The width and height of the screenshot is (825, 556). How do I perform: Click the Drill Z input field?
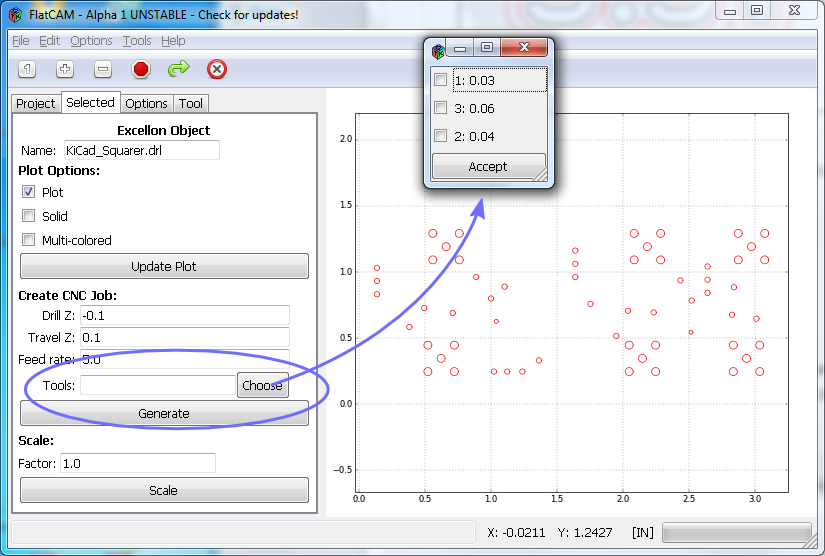click(x=184, y=316)
